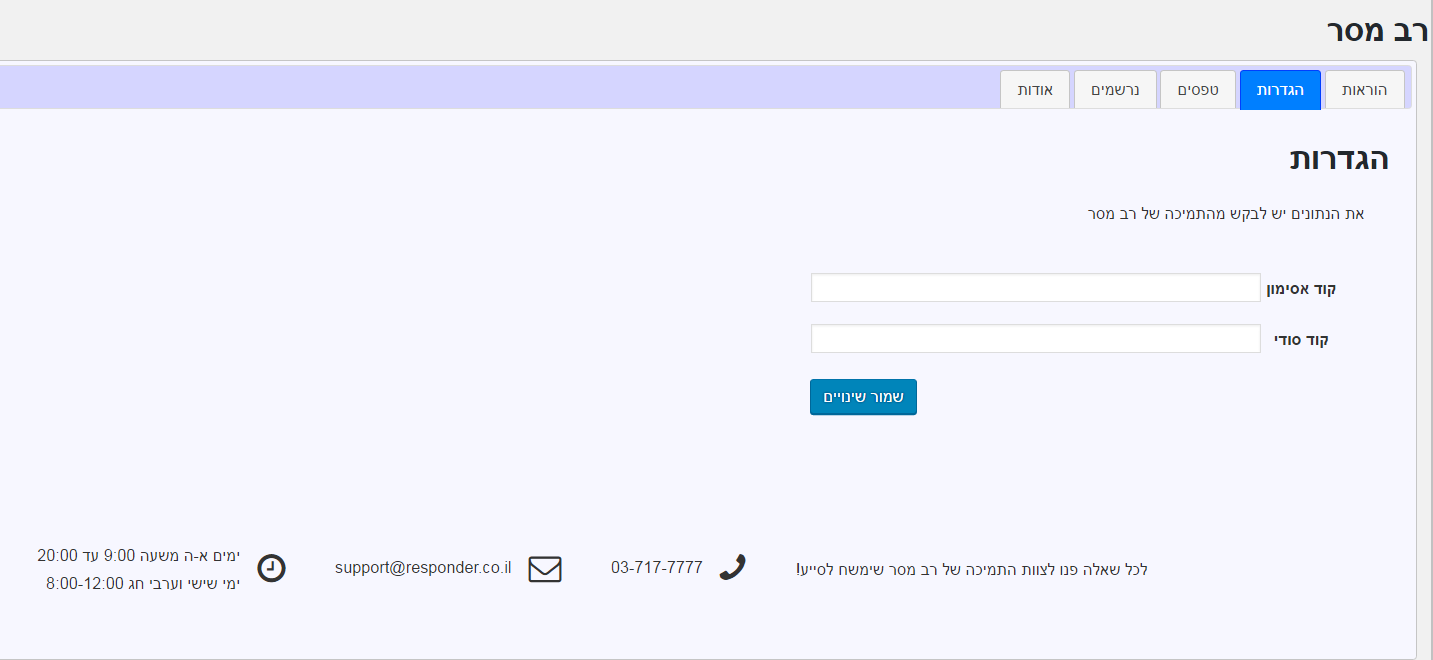Click the רב מסר page title
Image resolution: width=1433 pixels, height=660 pixels.
pyautogui.click(x=1376, y=30)
